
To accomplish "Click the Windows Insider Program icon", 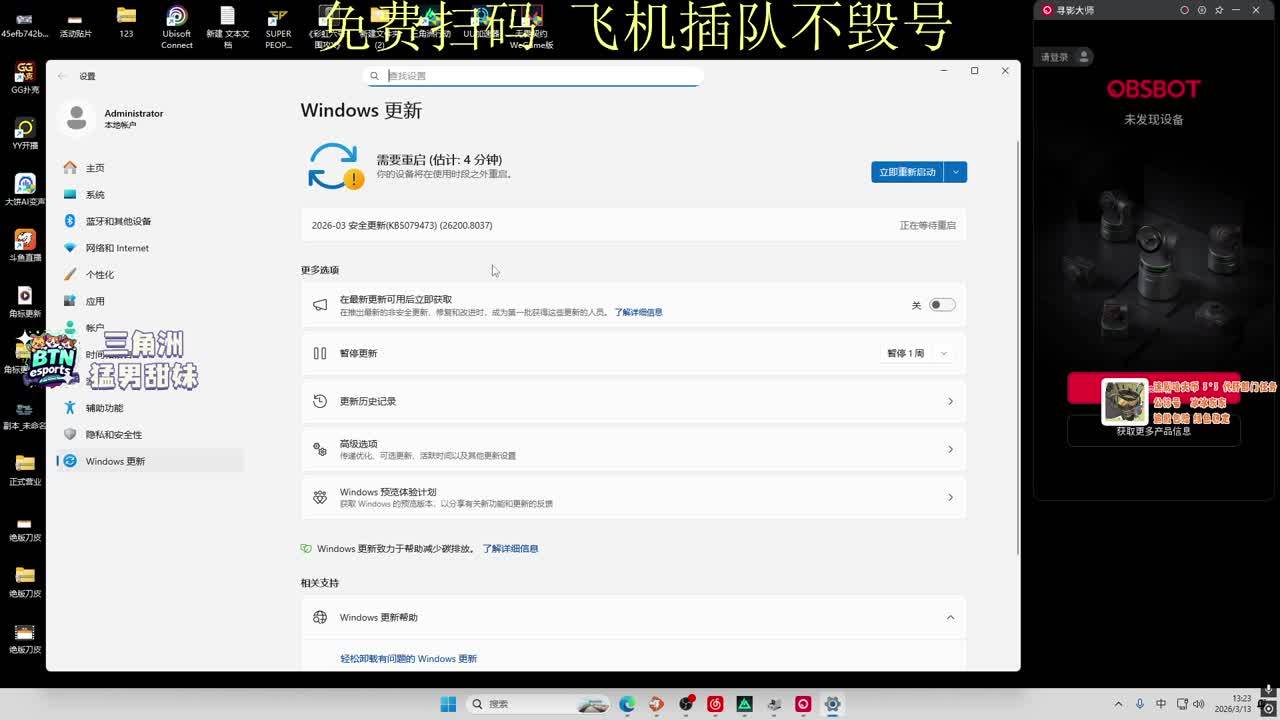I will pos(320,497).
